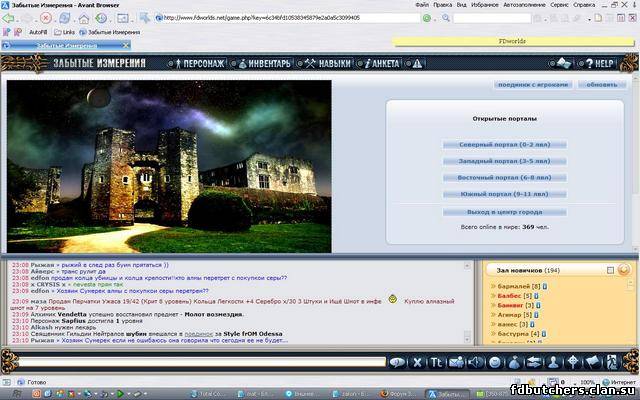Click the 'обновить' refresh button
This screenshot has height=400, width=640.
pyautogui.click(x=602, y=84)
